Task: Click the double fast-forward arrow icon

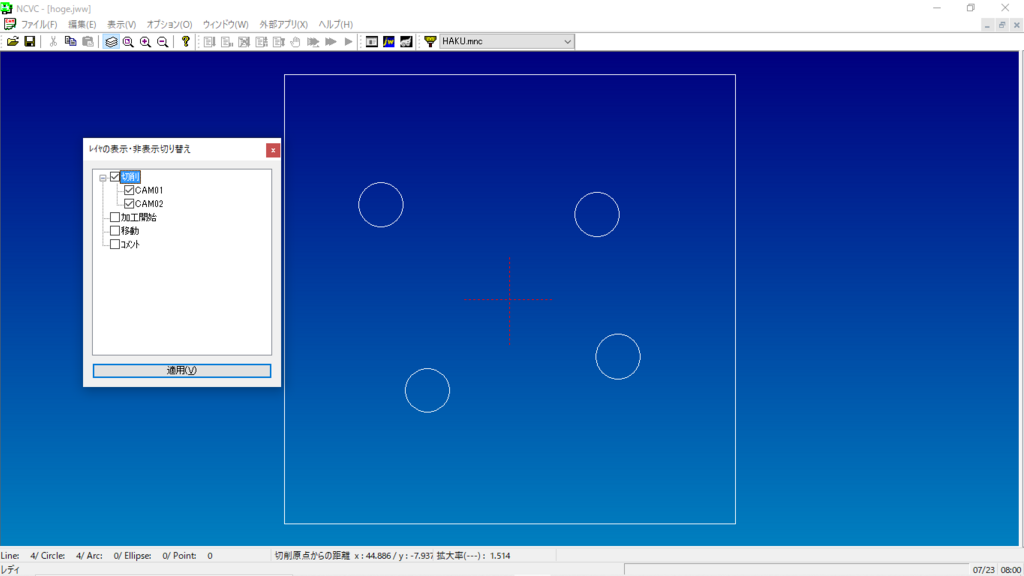Action: pyautogui.click(x=330, y=41)
